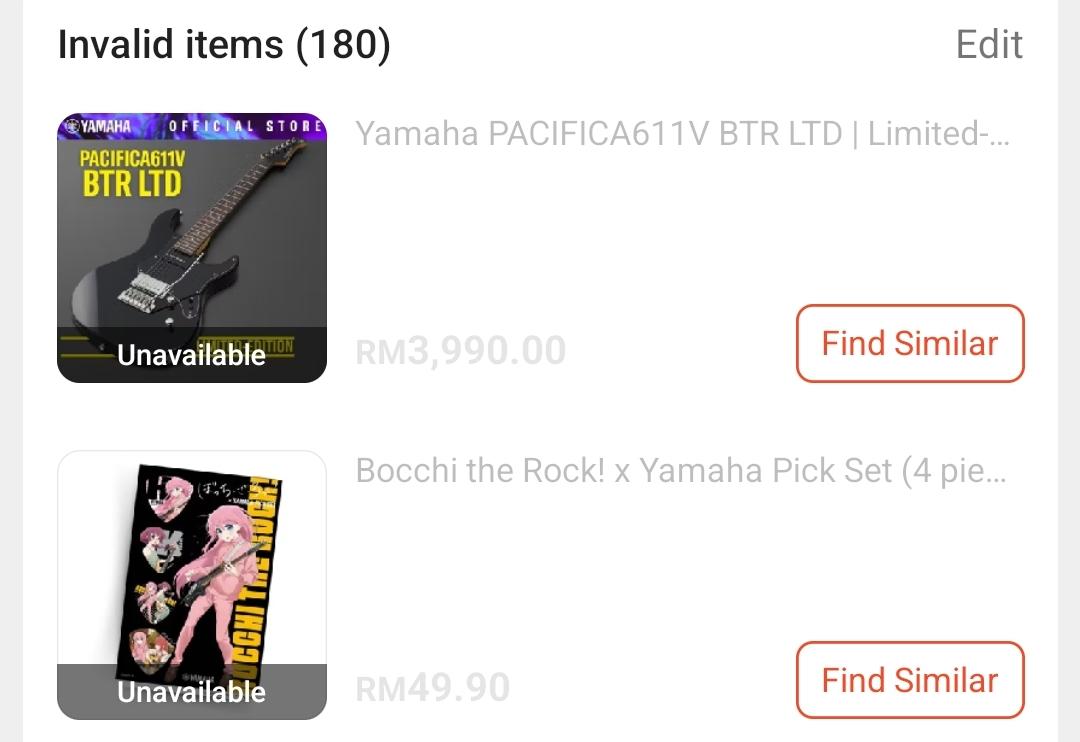Viewport: 1080px width, 742px height.
Task: Open the Bocchi the Rock pick set thumbnail
Action: 192,570
